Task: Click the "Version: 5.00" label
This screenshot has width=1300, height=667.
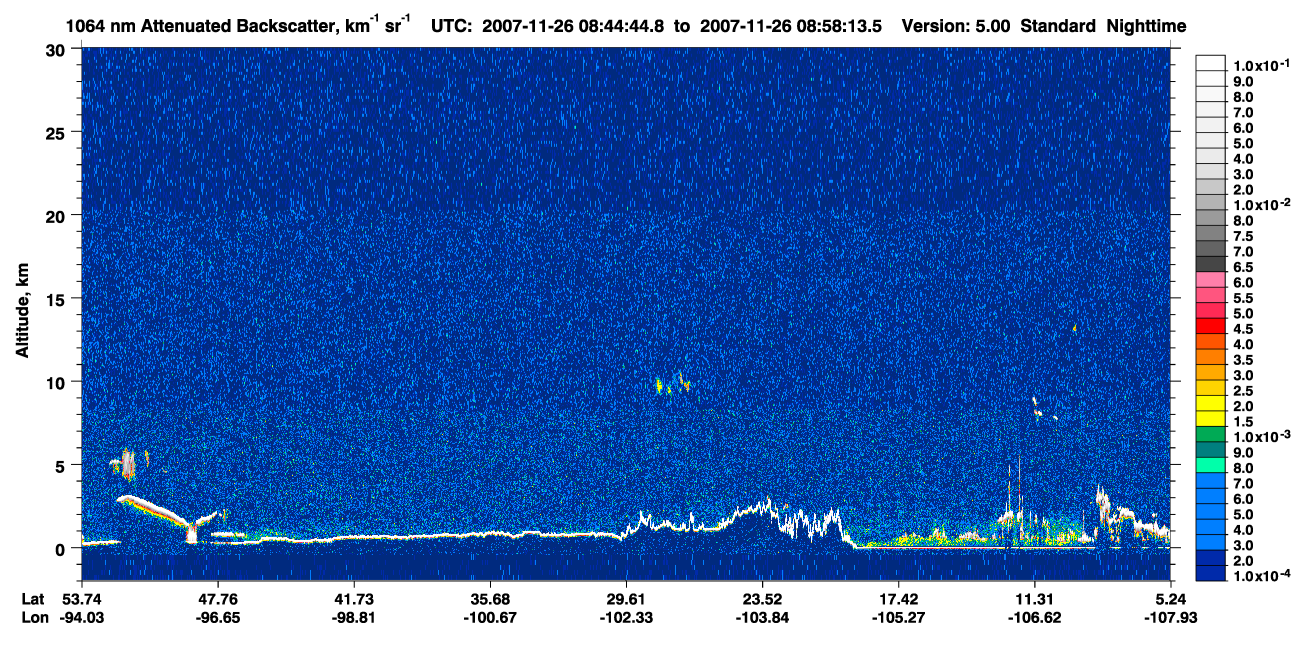Action: (956, 26)
